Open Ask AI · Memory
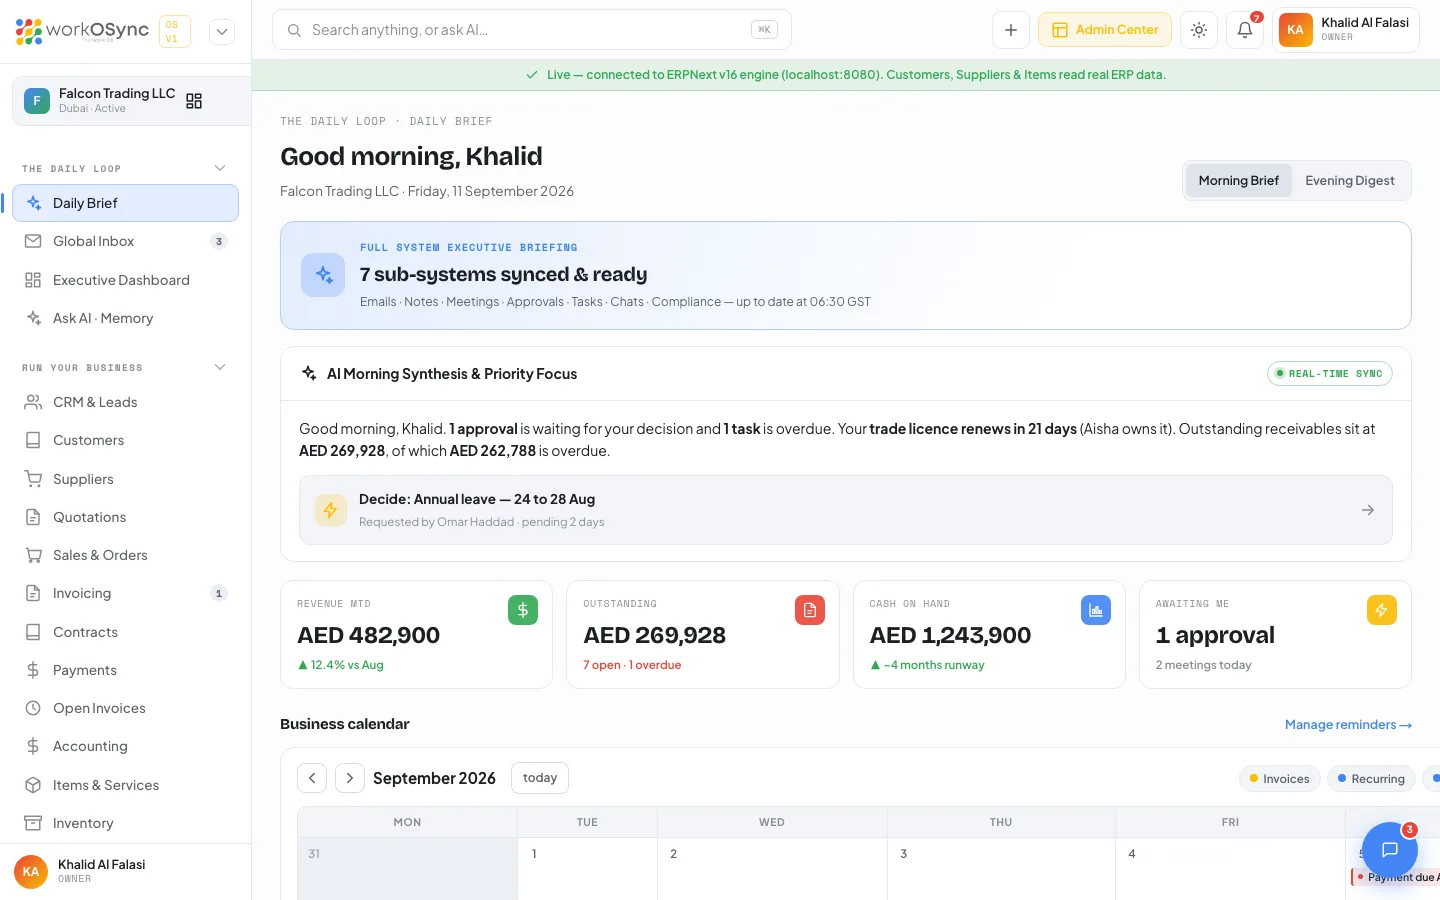 click(x=125, y=318)
